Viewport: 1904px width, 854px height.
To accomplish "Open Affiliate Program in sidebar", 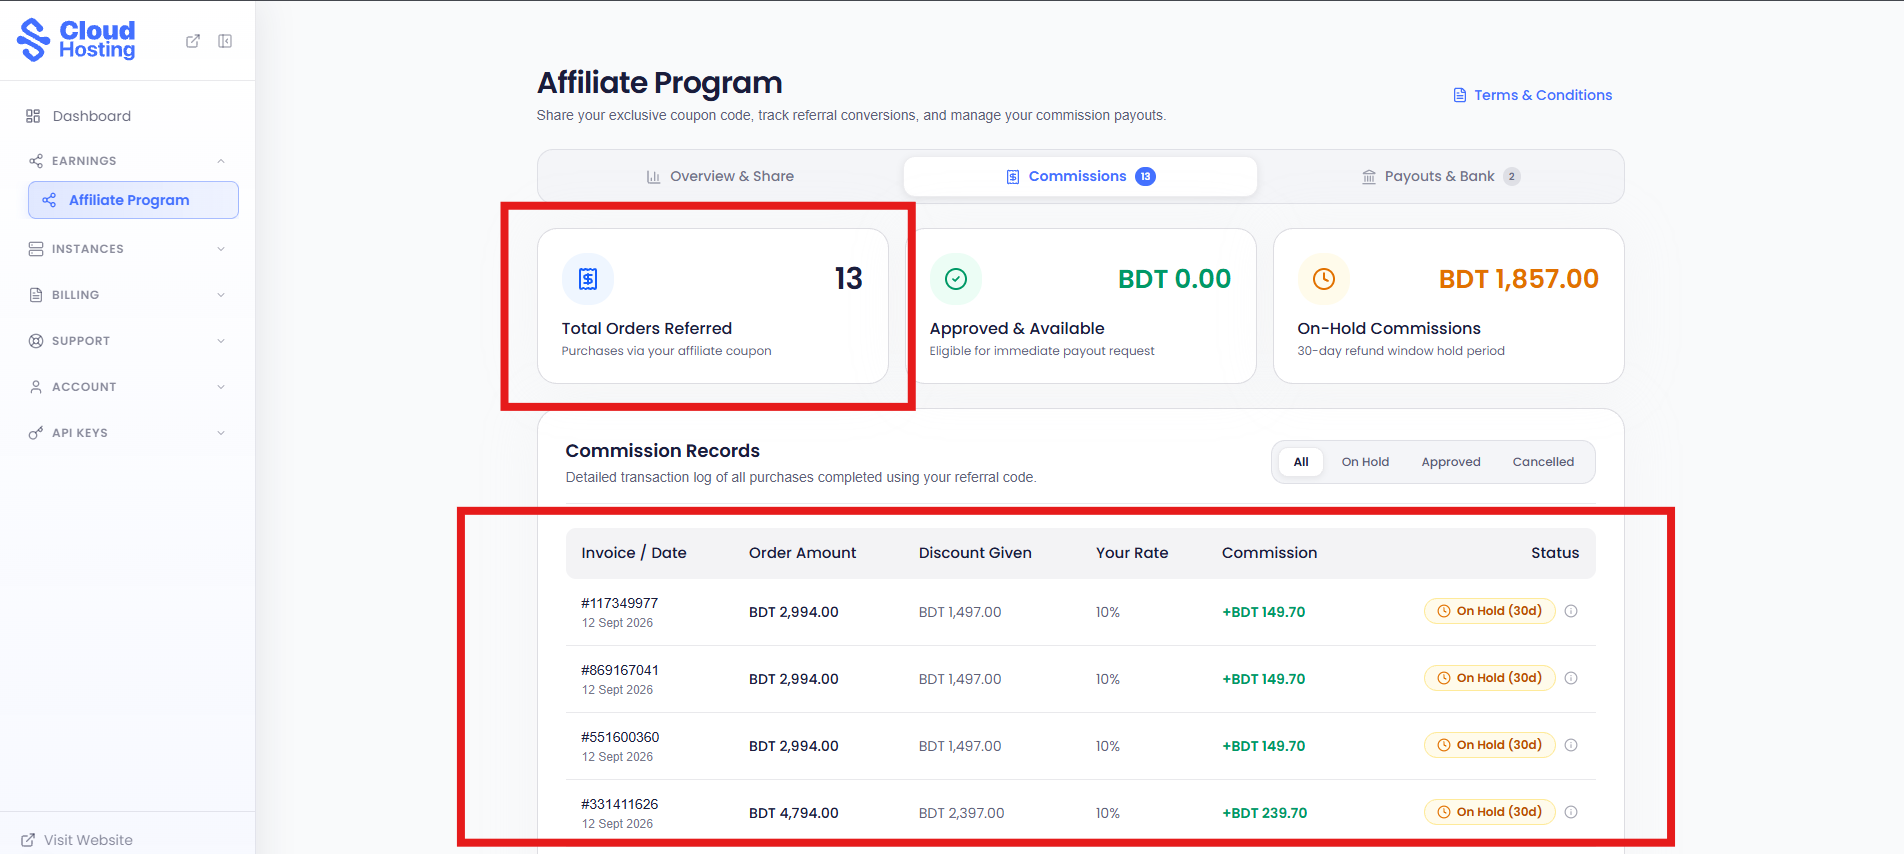I will point(133,200).
